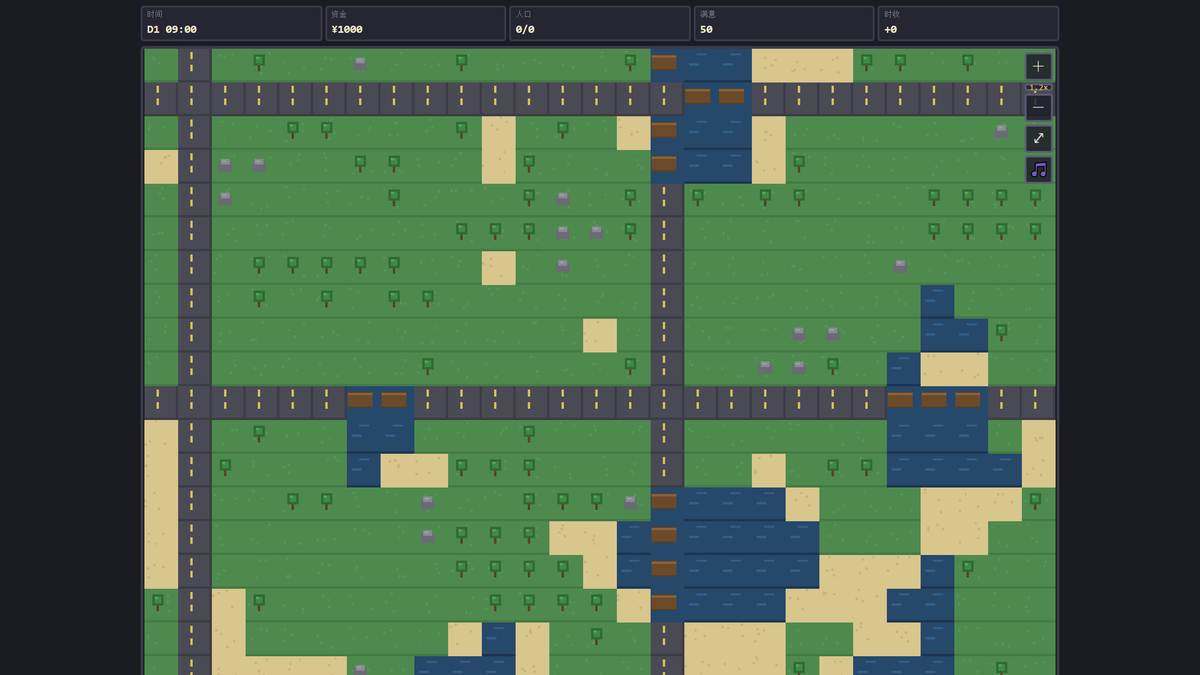Zoom out the map with minus button
Image resolution: width=1200 pixels, height=675 pixels.
(x=1038, y=107)
